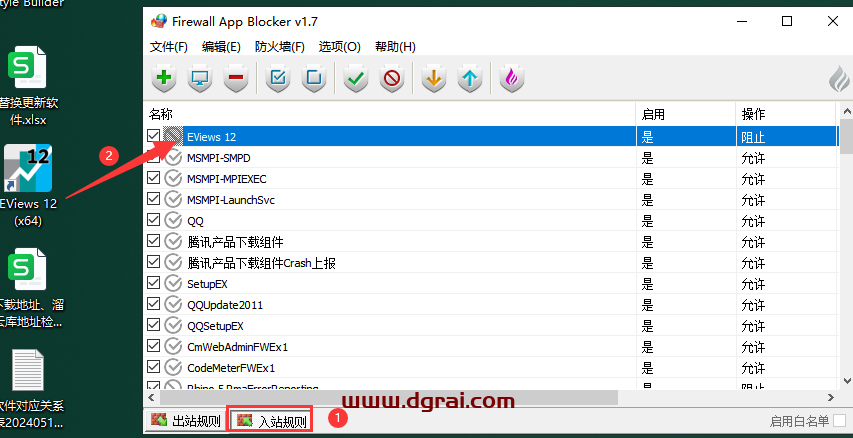Screen dimensions: 853x438
Task: Click the Uncheck all items toolbar icon
Action: tap(314, 79)
